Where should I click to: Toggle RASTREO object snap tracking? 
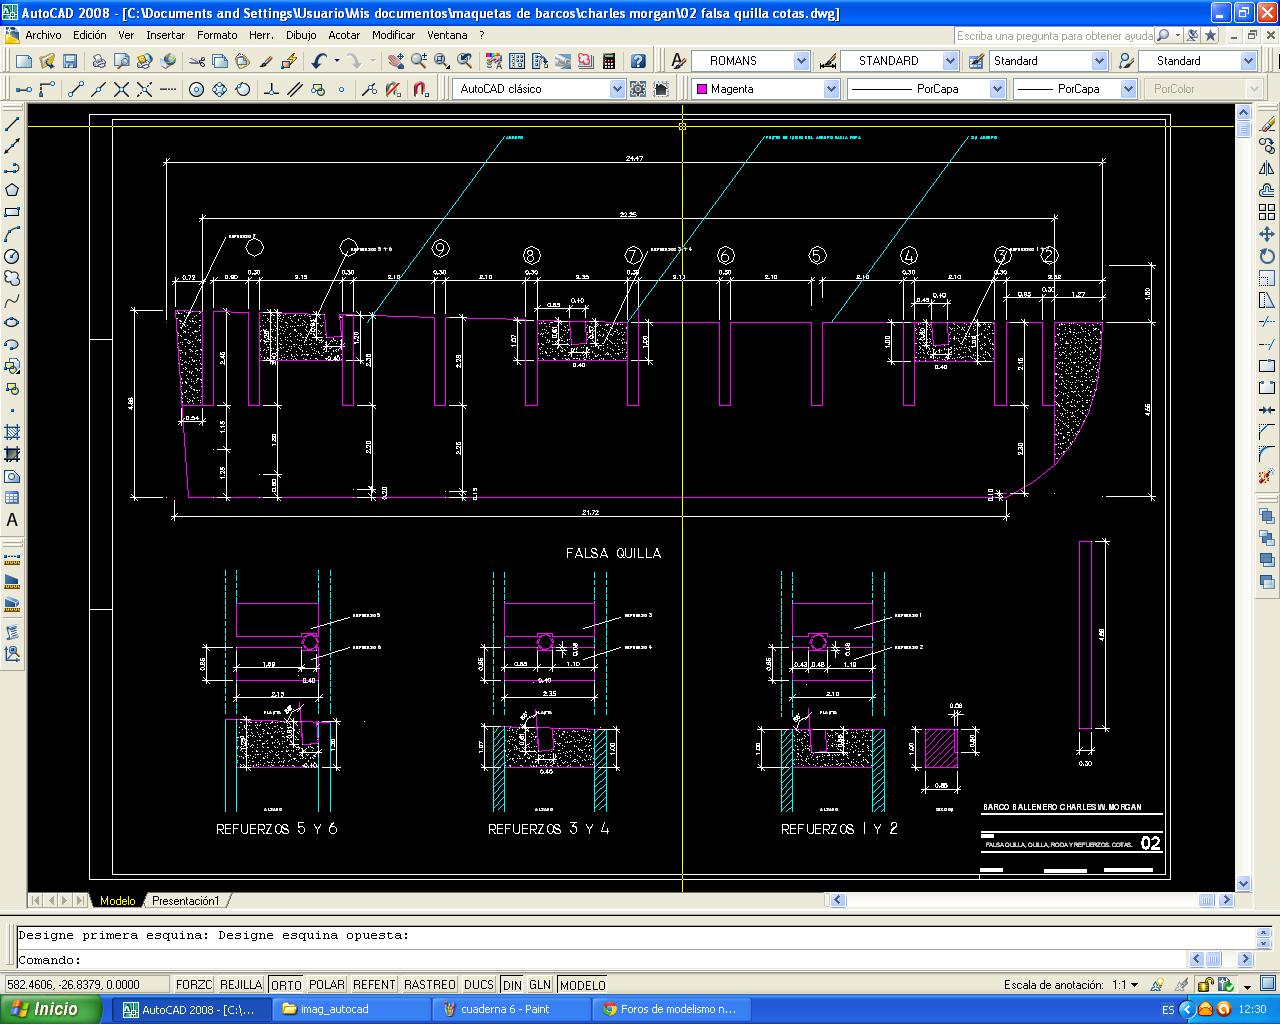coord(430,985)
